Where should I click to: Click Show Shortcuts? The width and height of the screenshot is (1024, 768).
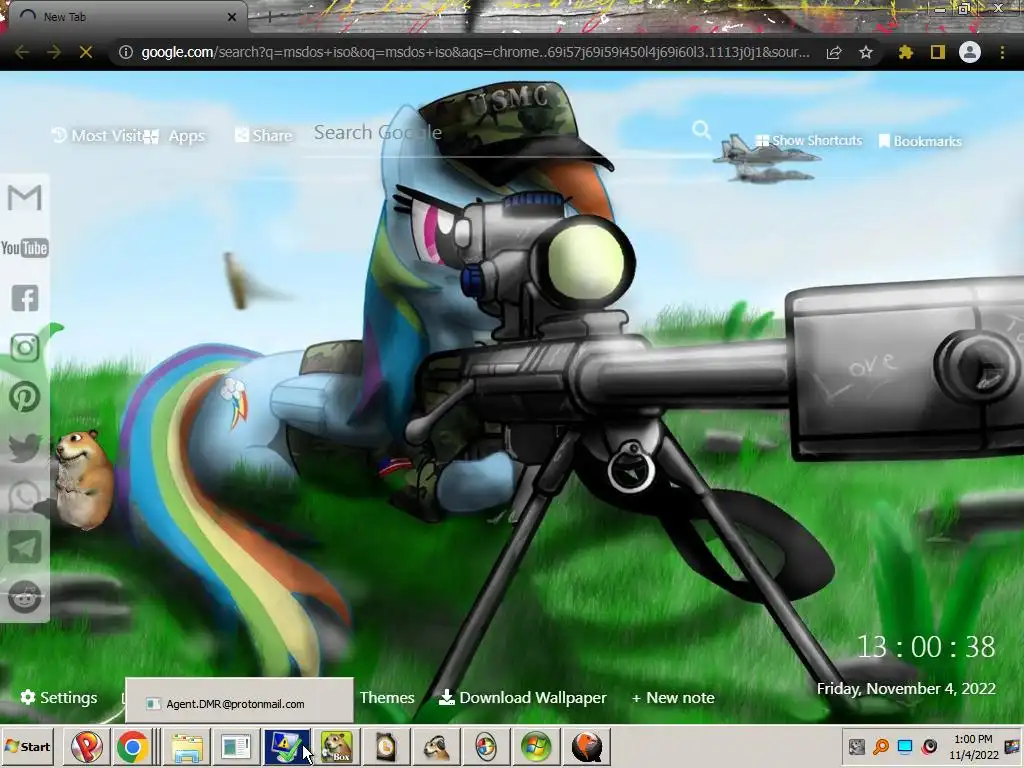tap(809, 140)
